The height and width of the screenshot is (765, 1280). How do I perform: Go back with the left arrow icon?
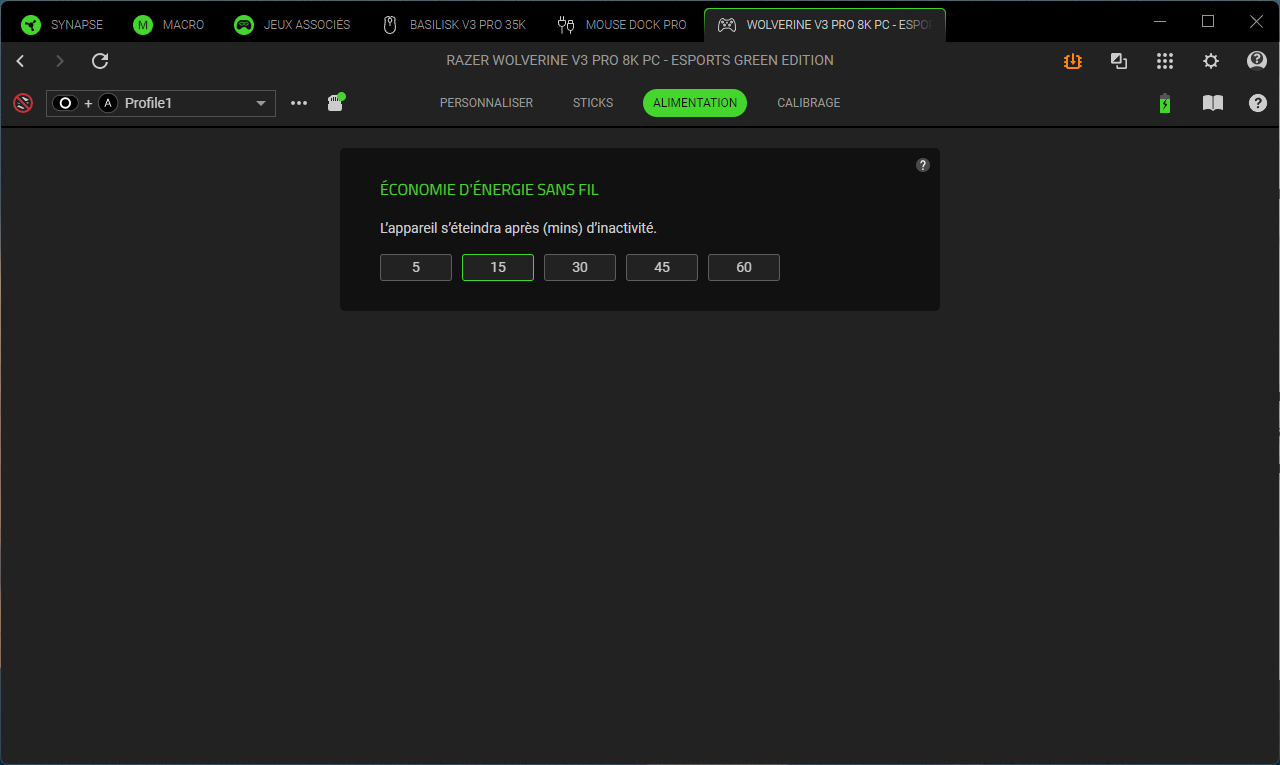pyautogui.click(x=21, y=61)
